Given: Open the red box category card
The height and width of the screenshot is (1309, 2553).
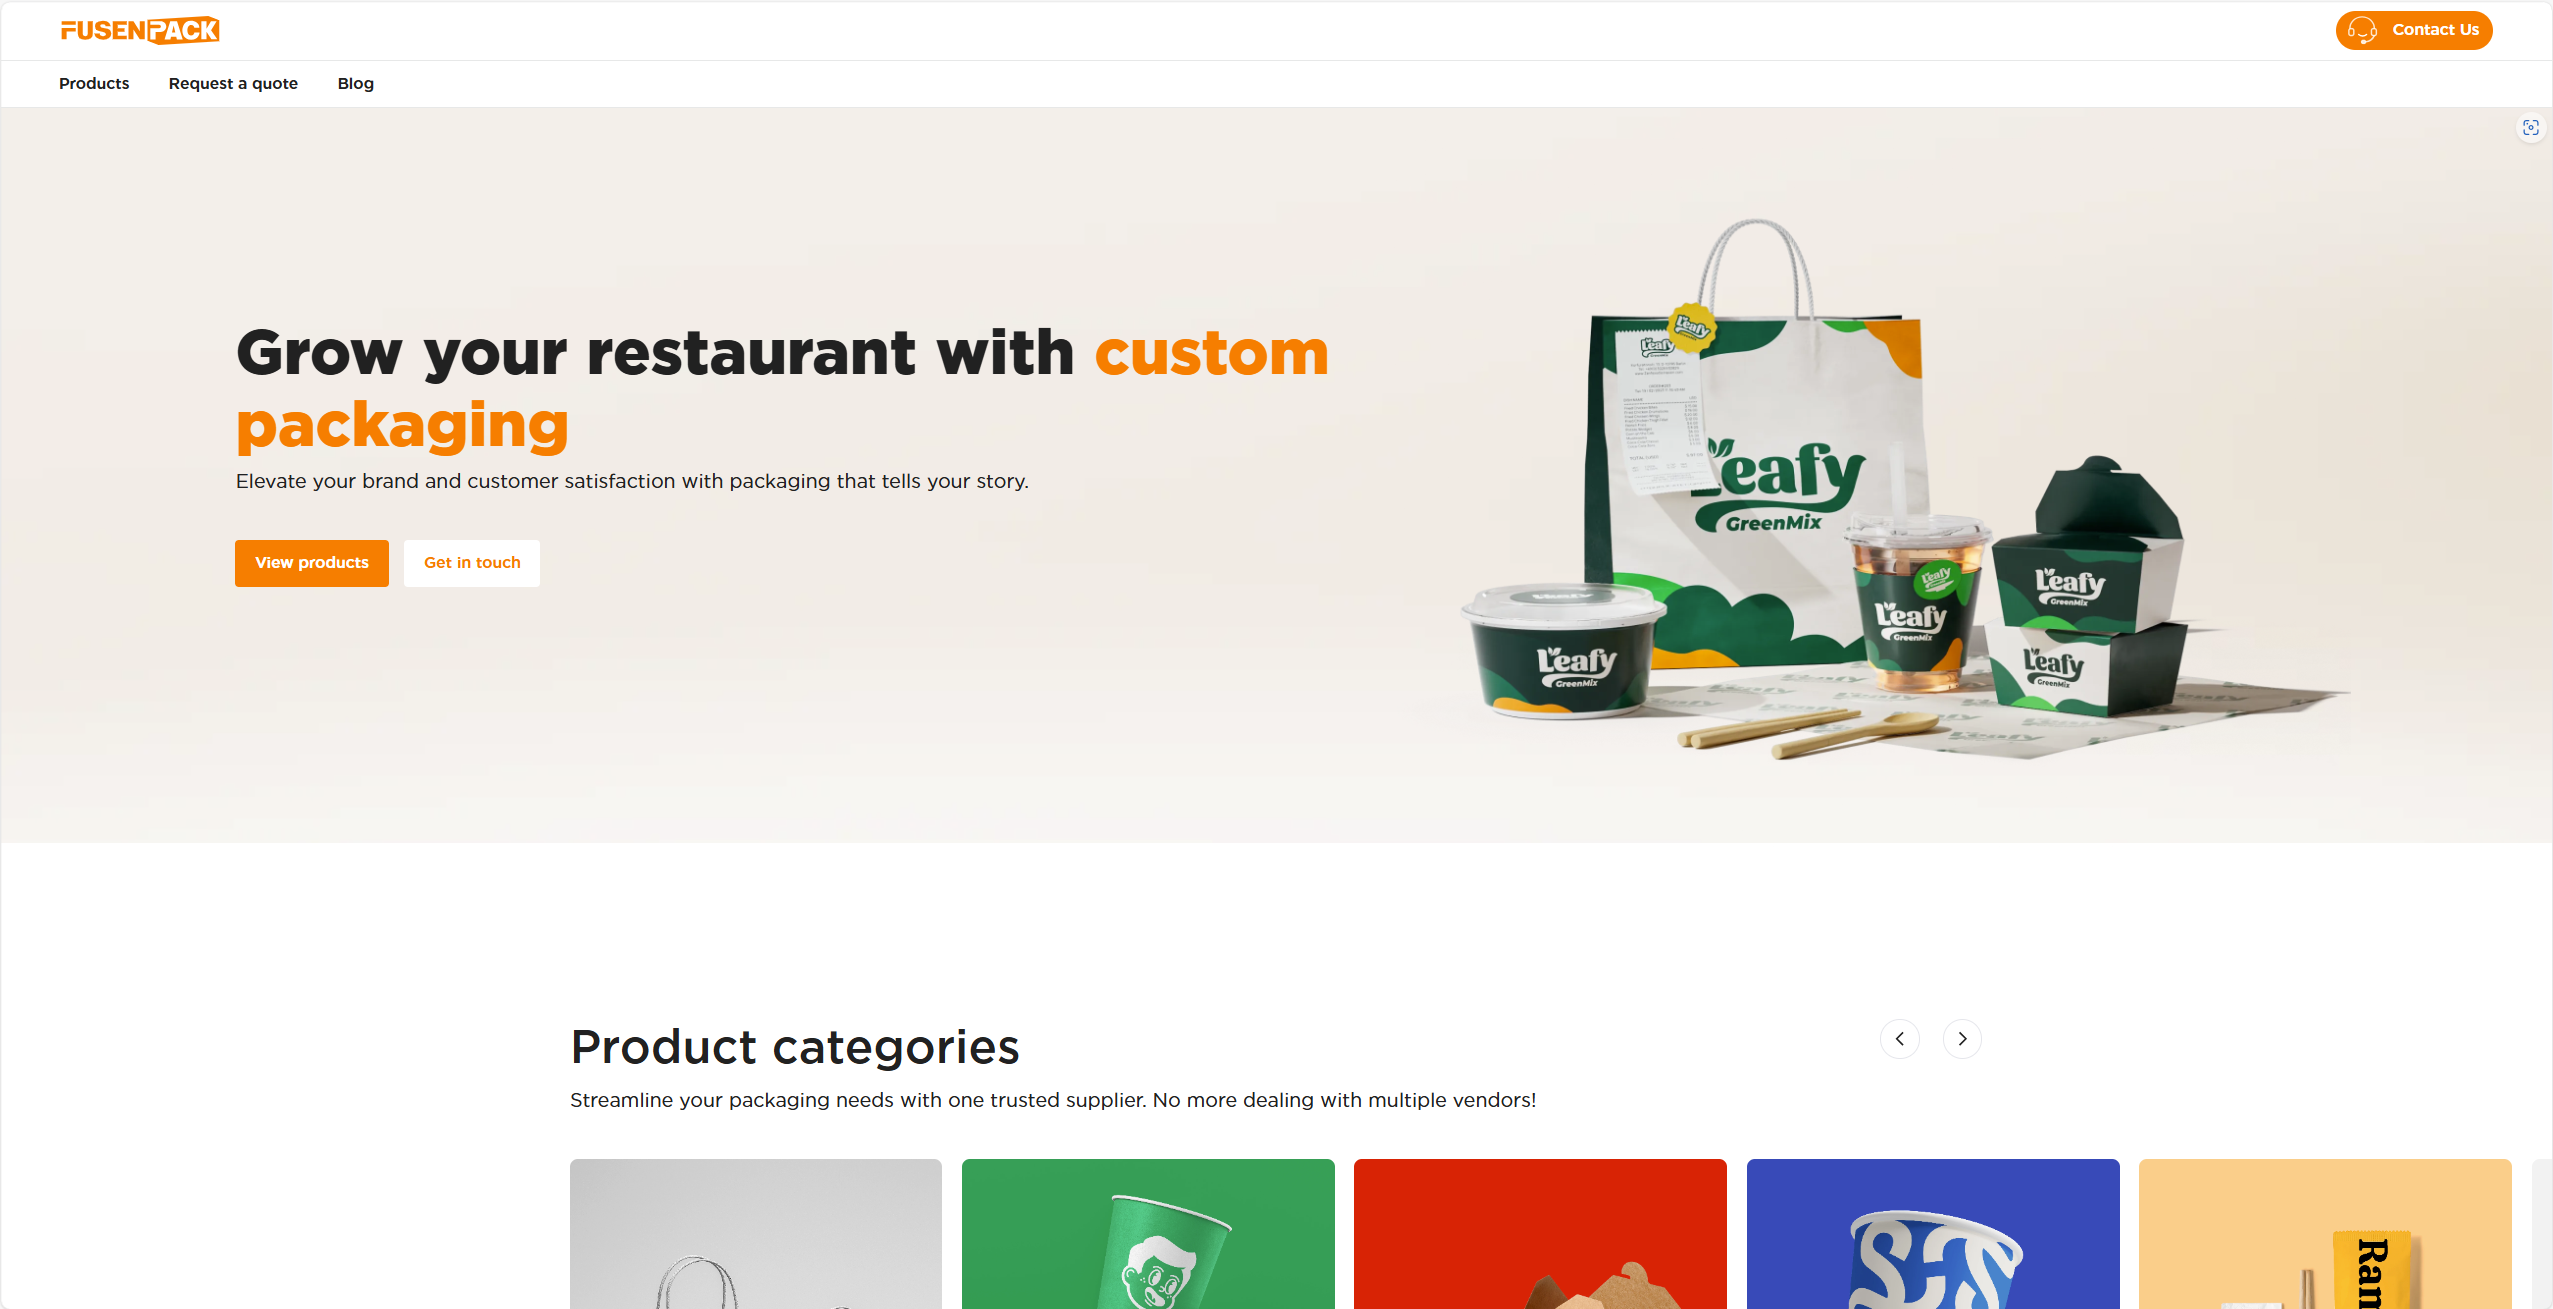Looking at the screenshot, I should click(x=1540, y=1234).
